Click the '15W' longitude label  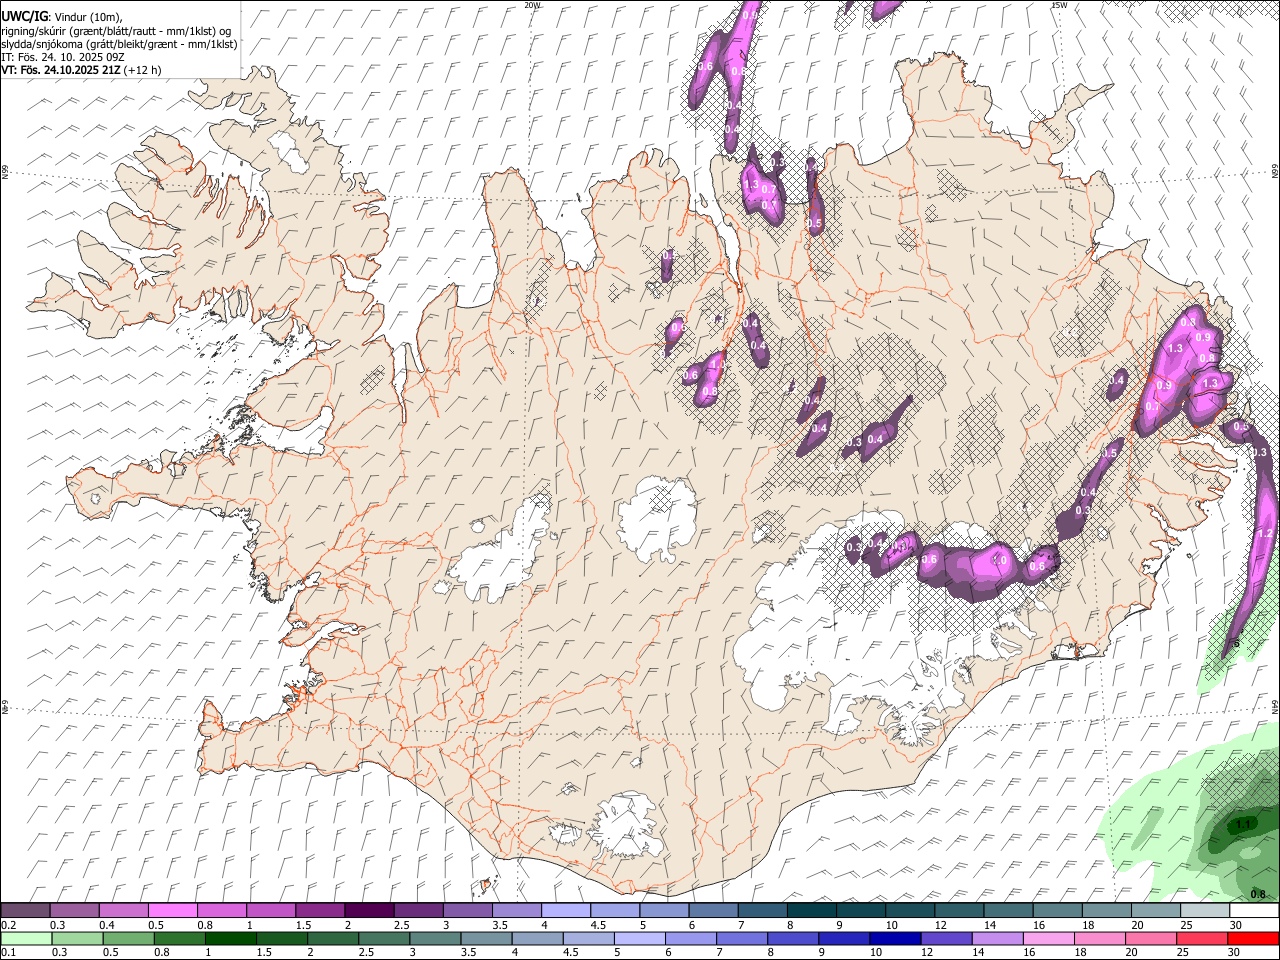click(x=1059, y=5)
